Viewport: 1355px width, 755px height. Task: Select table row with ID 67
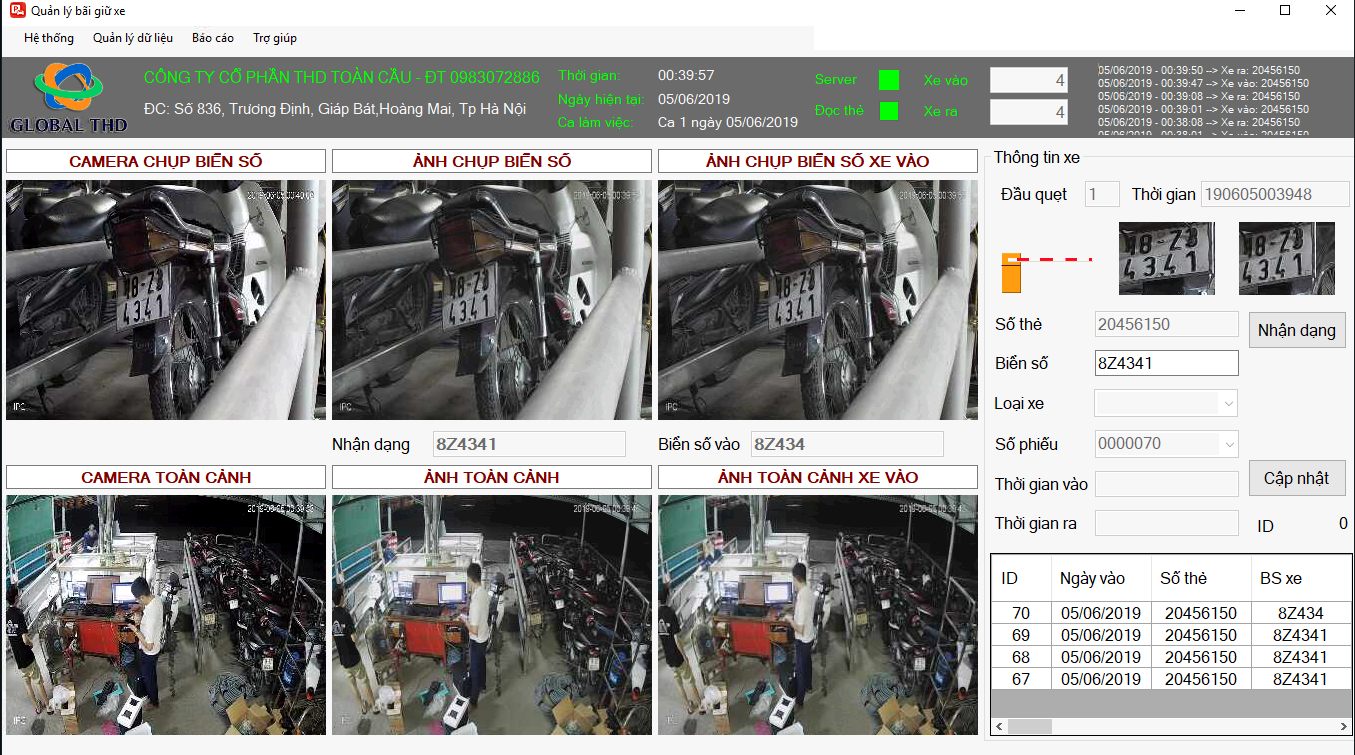1171,679
